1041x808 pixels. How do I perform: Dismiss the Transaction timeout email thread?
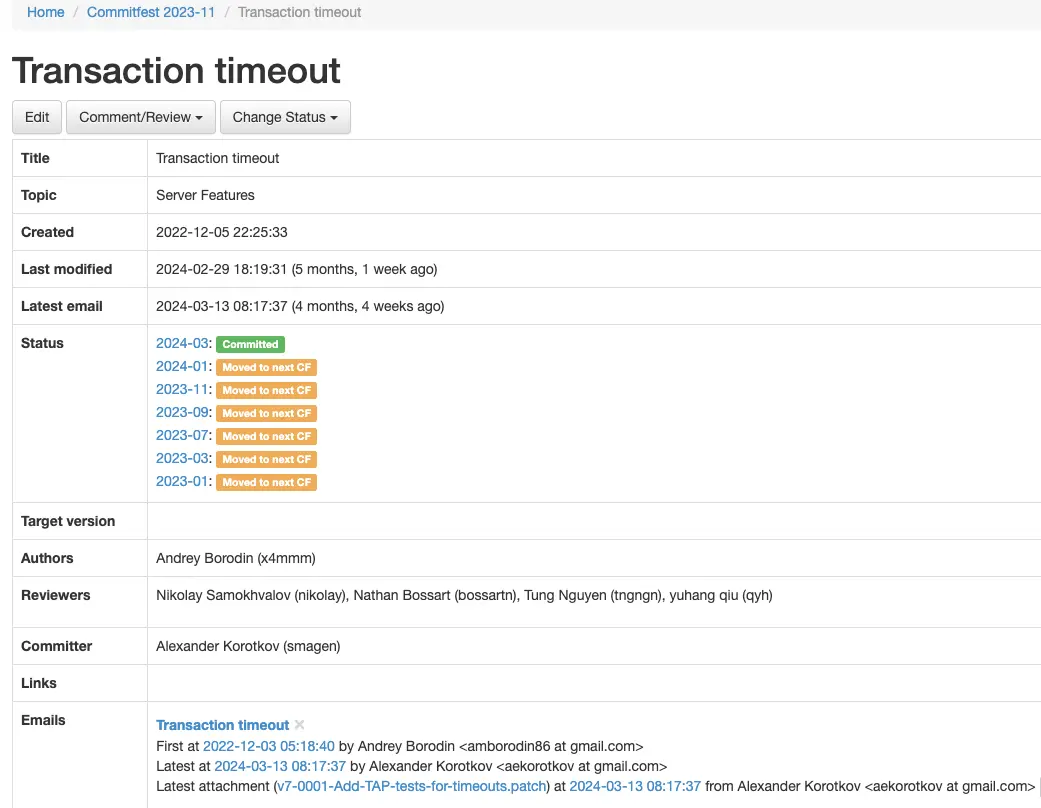click(297, 726)
